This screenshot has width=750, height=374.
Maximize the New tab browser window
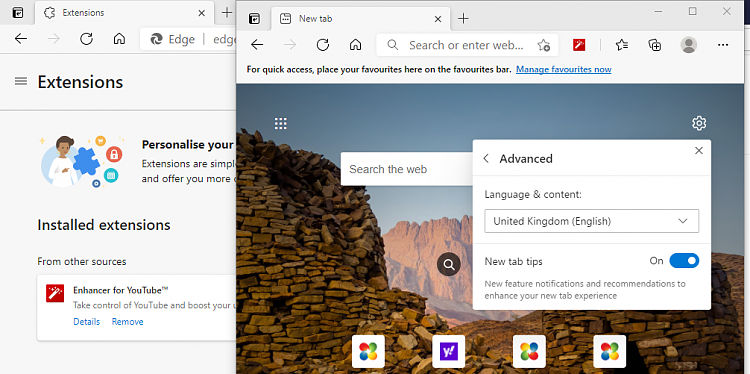[x=693, y=11]
